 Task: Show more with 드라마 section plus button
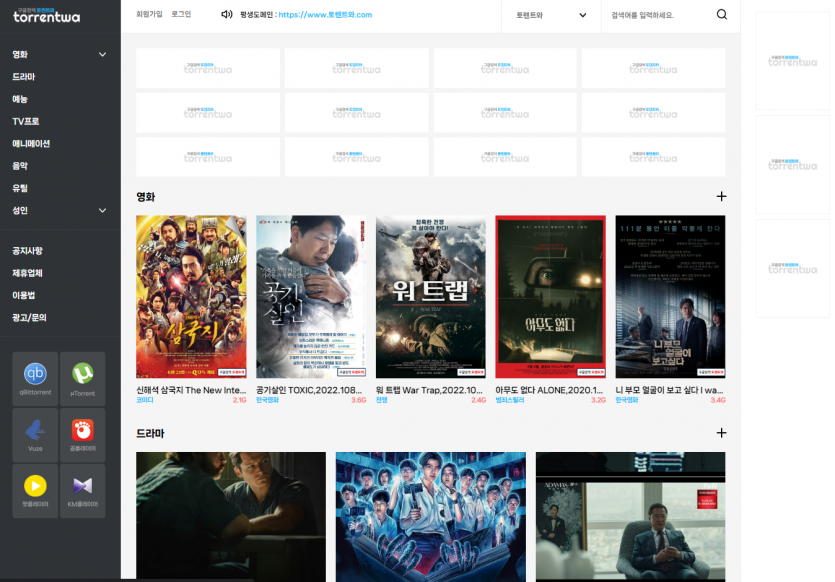(721, 433)
